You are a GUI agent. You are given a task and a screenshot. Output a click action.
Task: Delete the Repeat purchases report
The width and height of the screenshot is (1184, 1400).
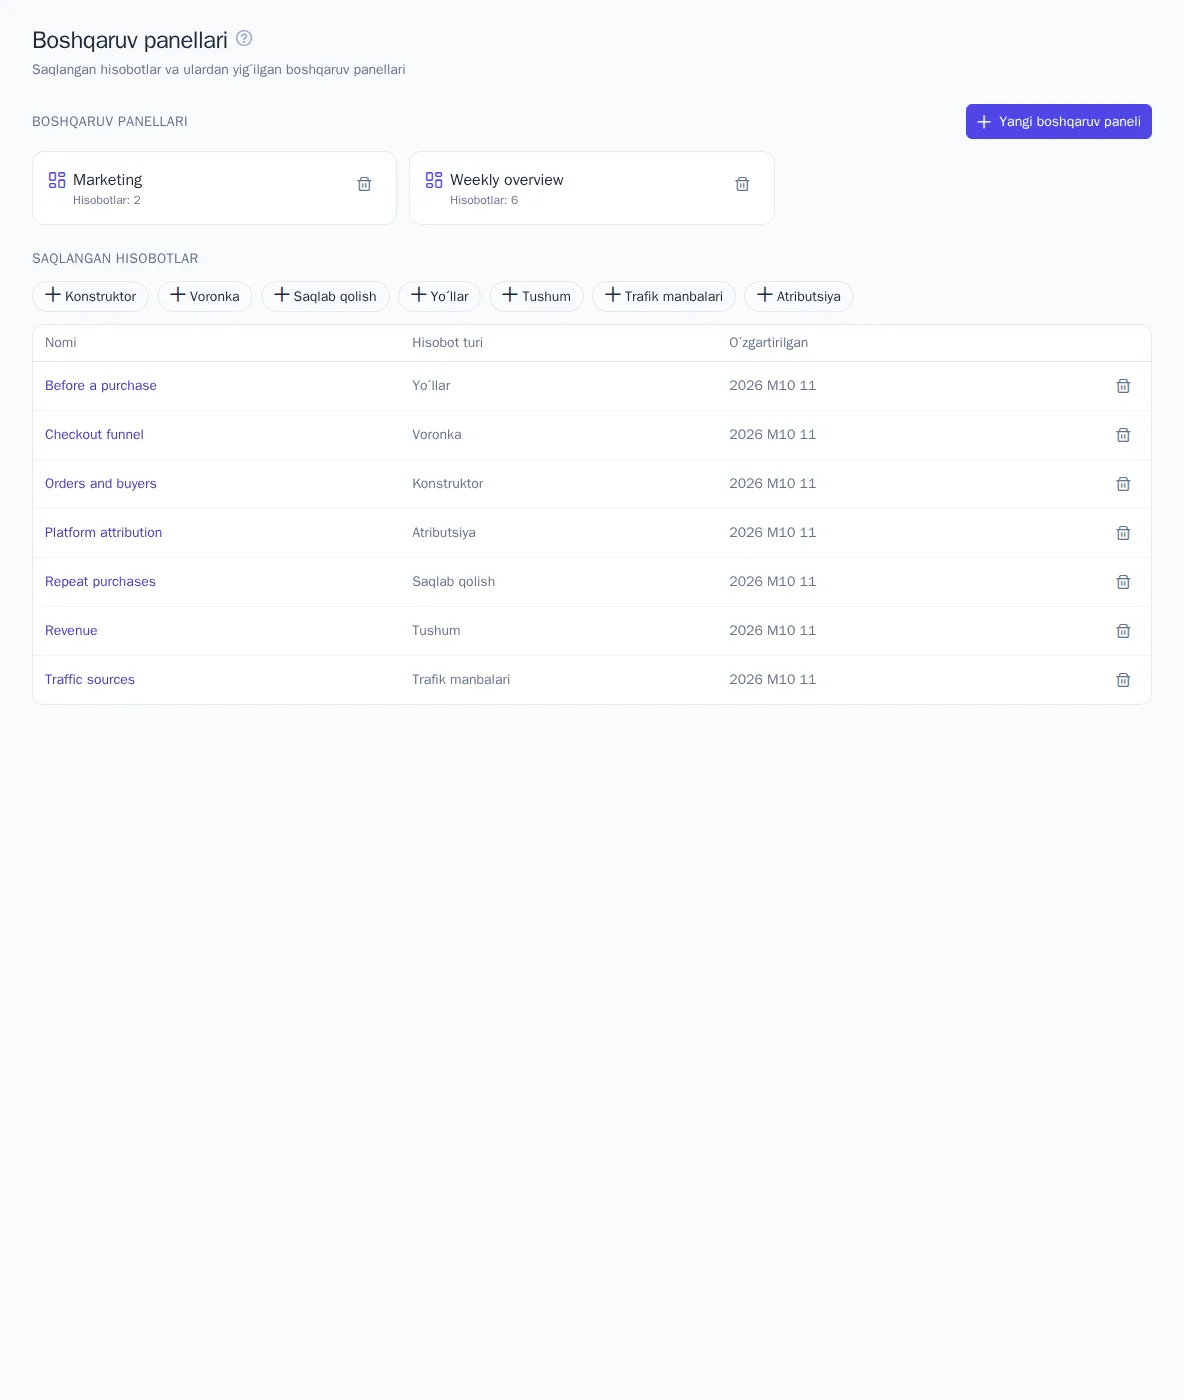coord(1123,582)
